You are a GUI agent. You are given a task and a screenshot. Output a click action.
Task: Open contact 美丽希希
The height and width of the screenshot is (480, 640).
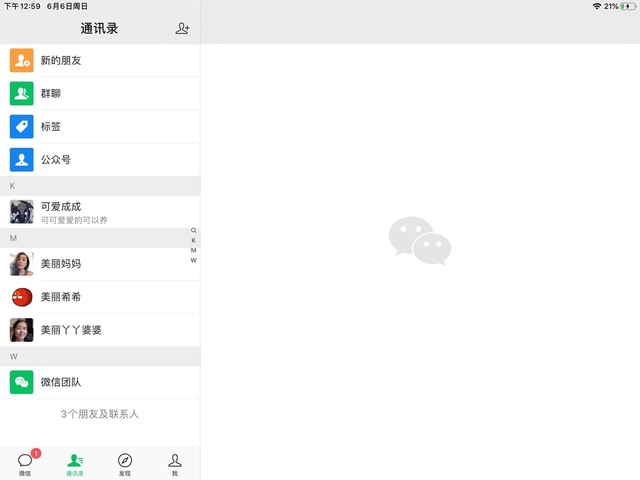pyautogui.click(x=100, y=297)
